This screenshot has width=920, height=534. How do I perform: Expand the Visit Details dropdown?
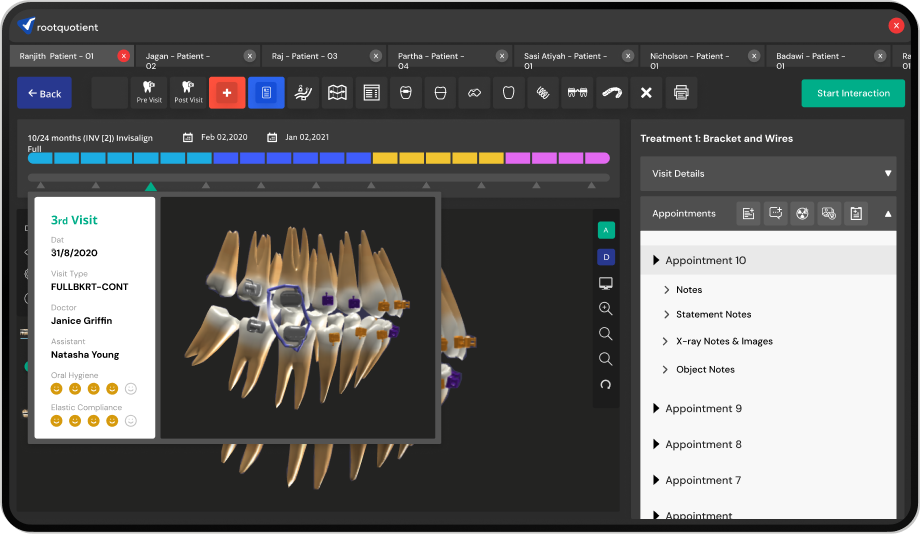pos(888,174)
